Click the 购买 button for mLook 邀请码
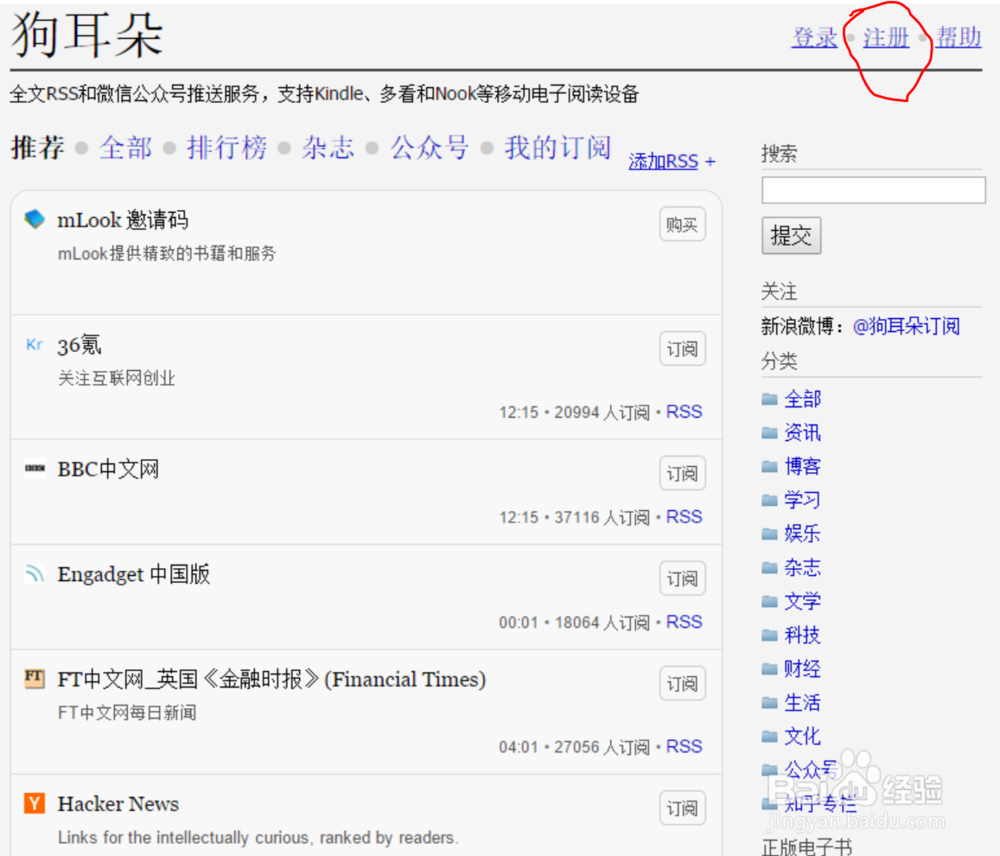 click(682, 225)
